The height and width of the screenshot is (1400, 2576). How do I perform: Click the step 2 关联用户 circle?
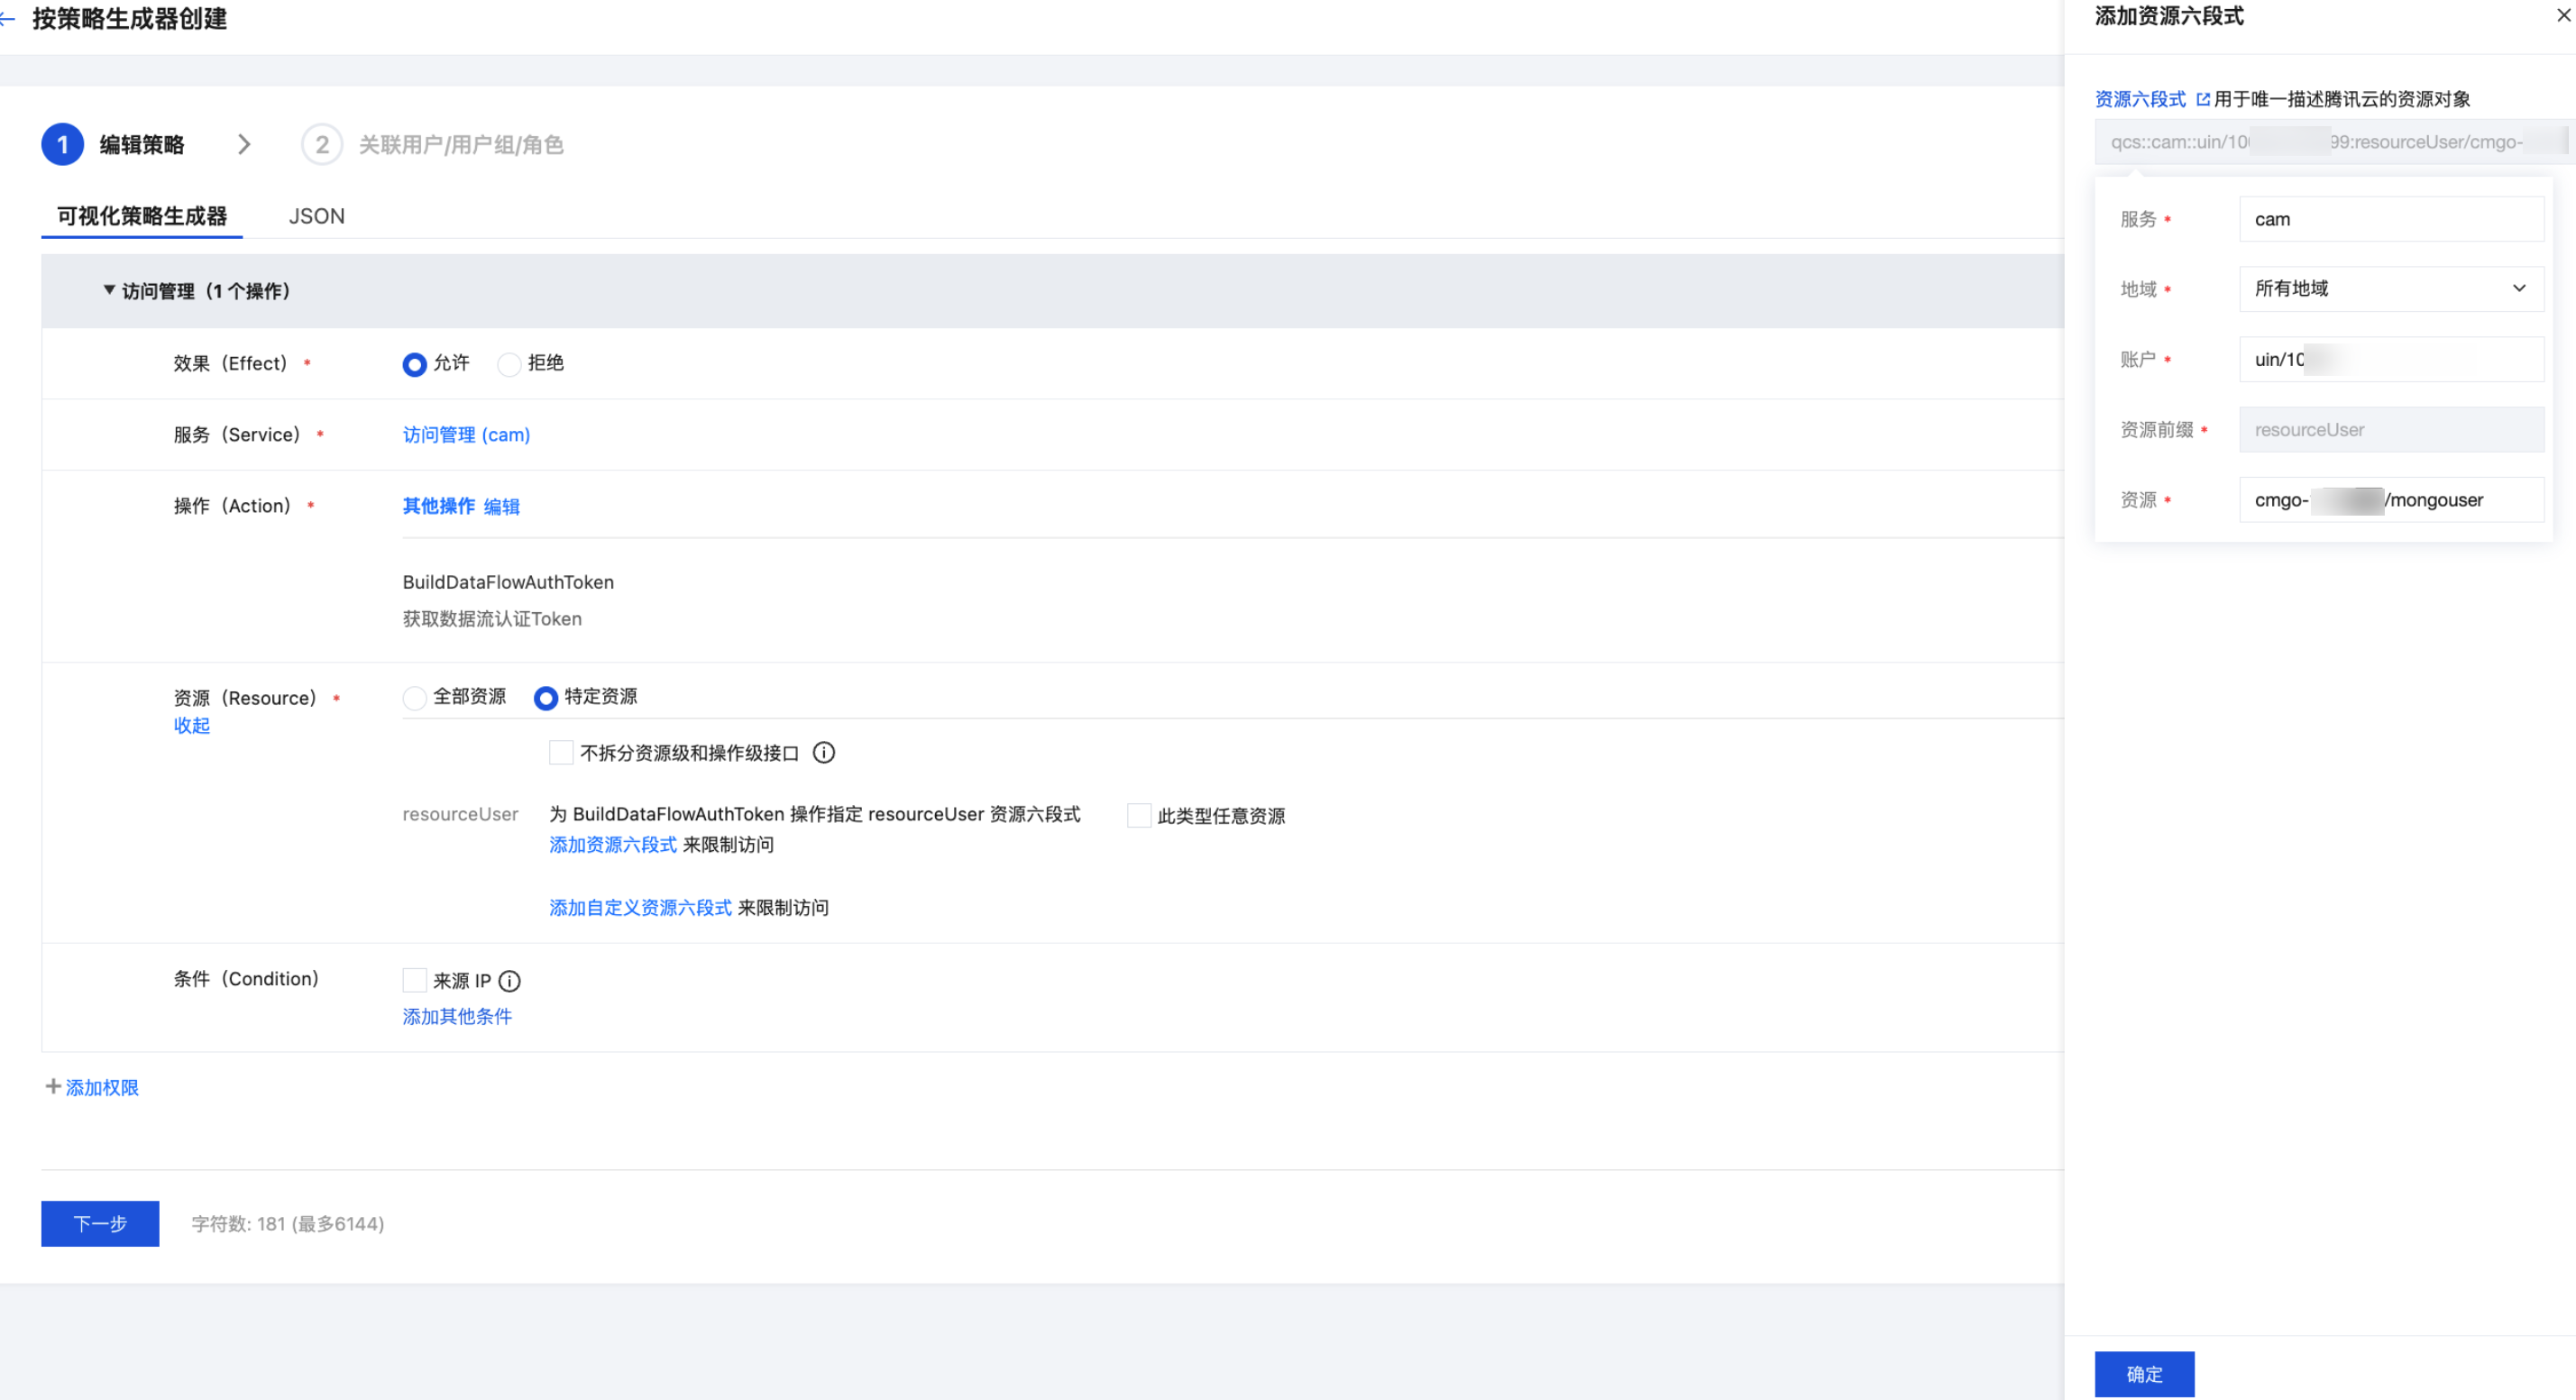pos(321,145)
